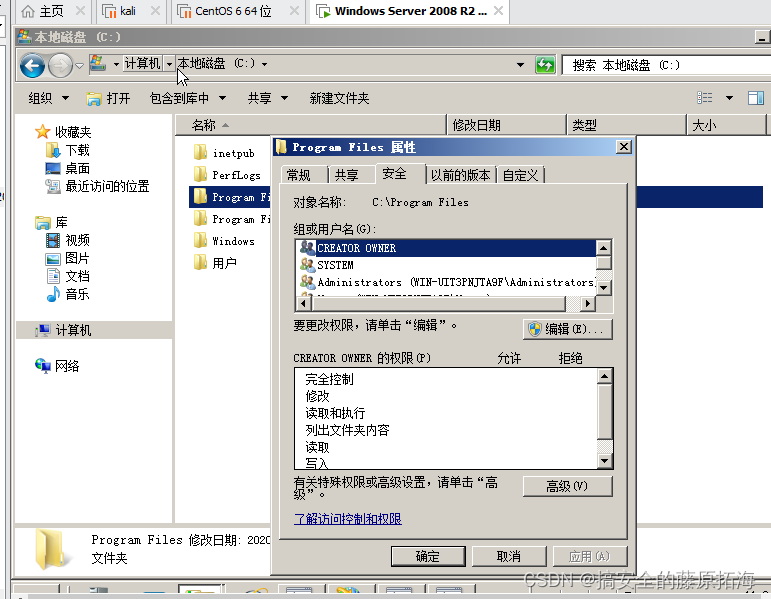The width and height of the screenshot is (771, 599).
Task: Select Administrators in the user list
Action: (446, 282)
